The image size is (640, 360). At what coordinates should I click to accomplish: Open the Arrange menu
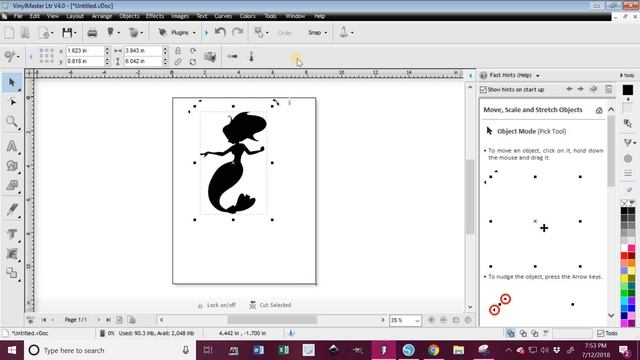click(102, 16)
